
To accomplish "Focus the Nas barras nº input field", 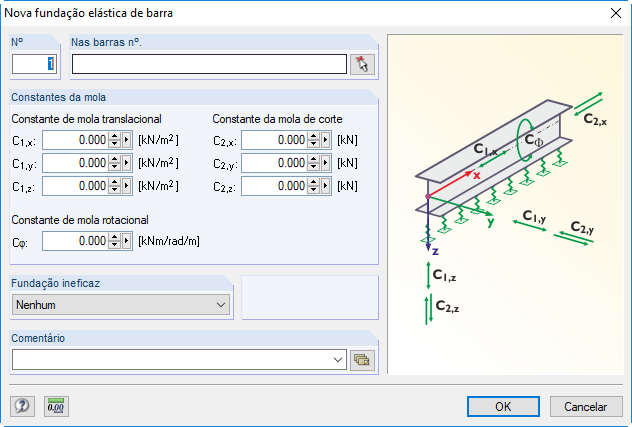I will [x=209, y=64].
